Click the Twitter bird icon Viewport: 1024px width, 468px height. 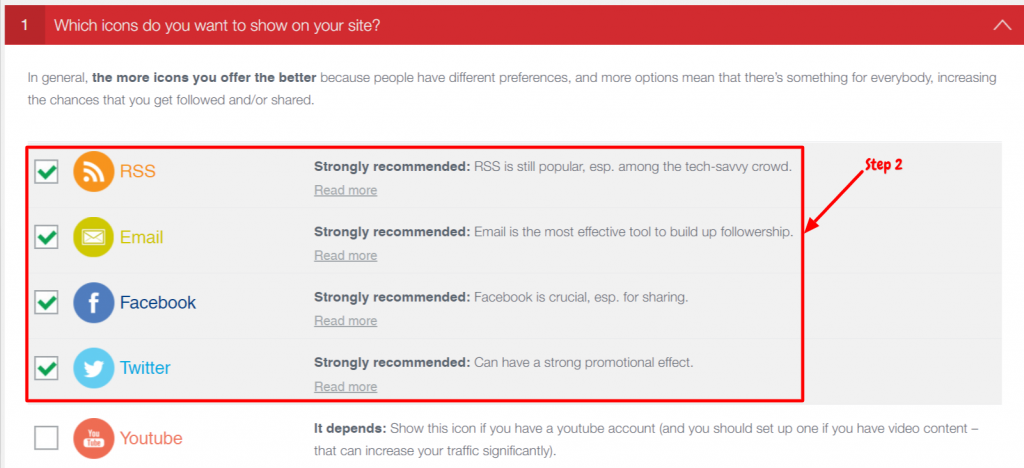pyautogui.click(x=93, y=368)
